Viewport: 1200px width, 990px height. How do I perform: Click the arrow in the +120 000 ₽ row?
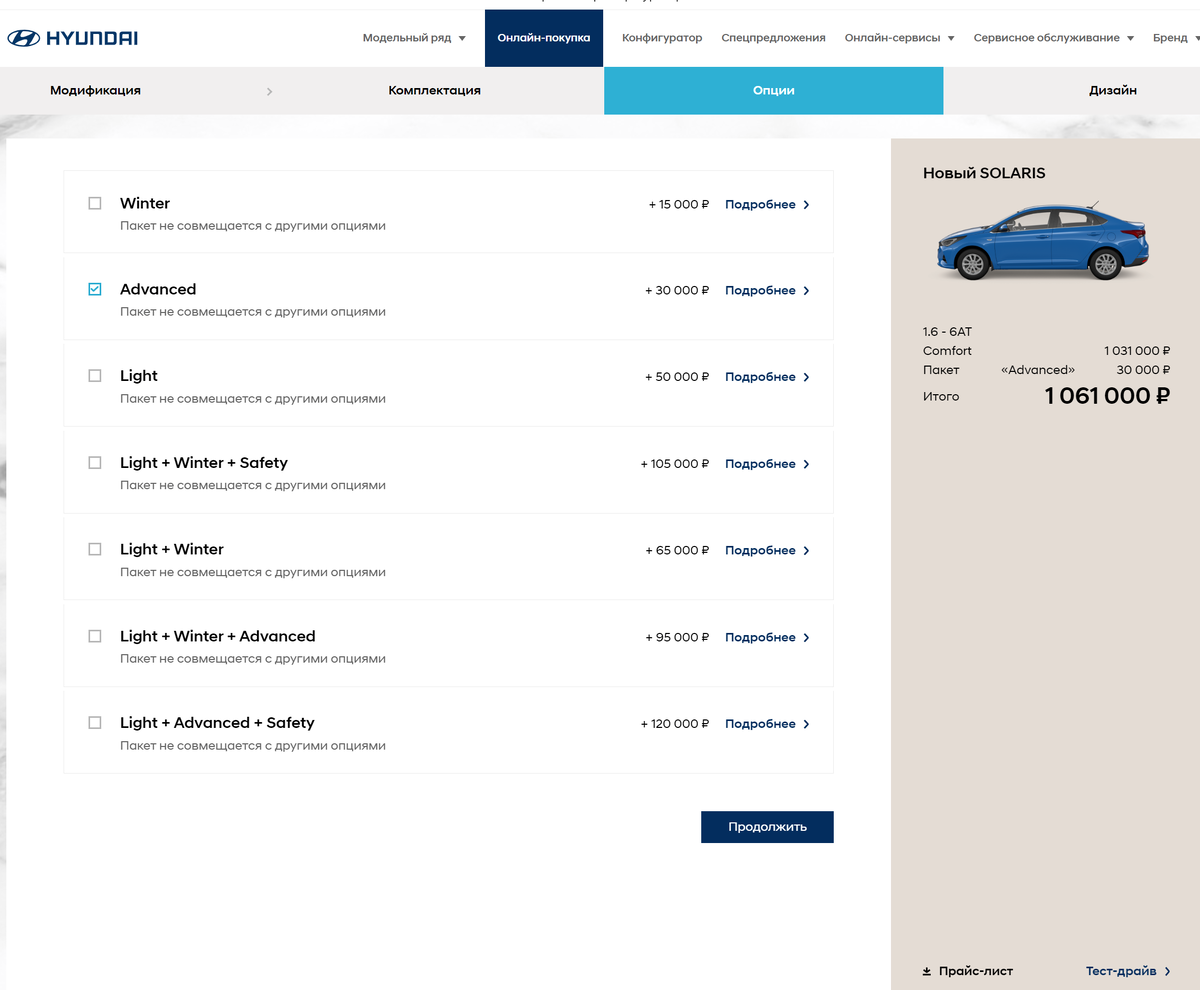tap(806, 724)
